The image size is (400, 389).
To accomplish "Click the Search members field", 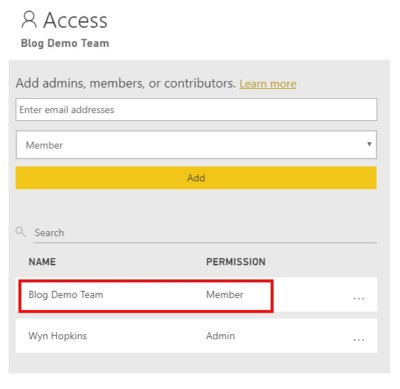I will [205, 233].
